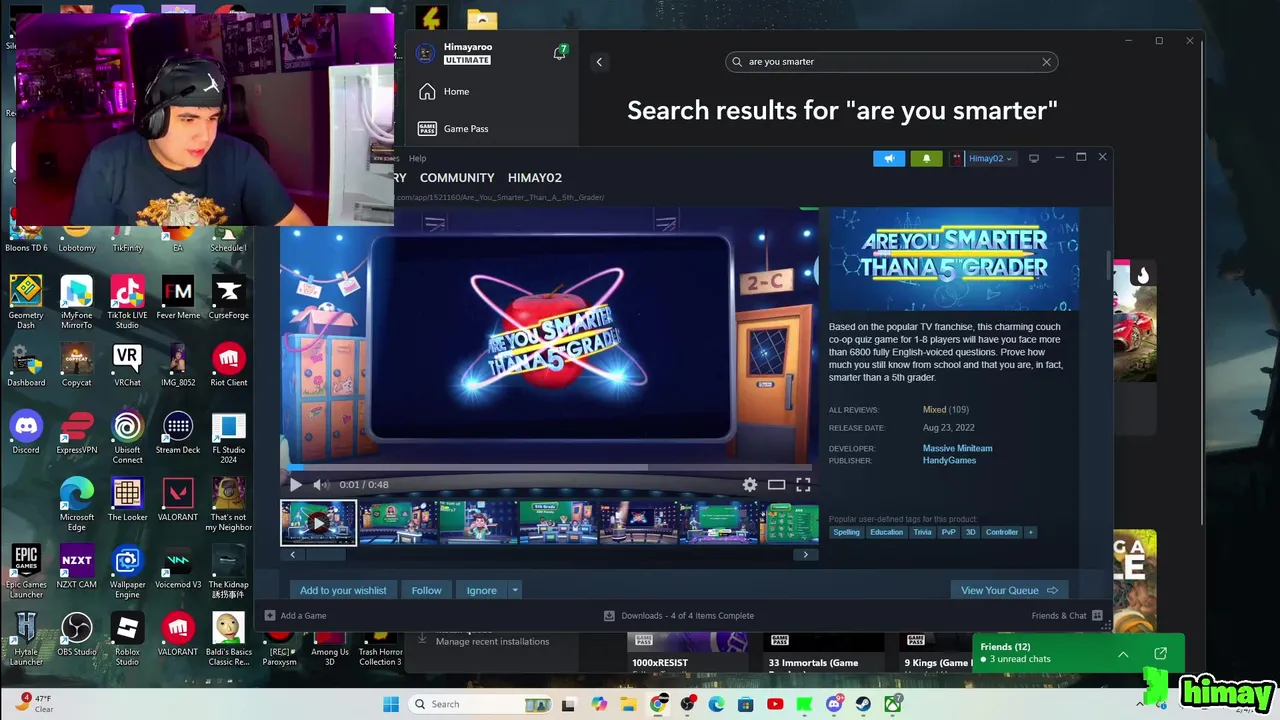Click Steam store page URL bar
This screenshot has height=720, width=1280.
(500, 197)
